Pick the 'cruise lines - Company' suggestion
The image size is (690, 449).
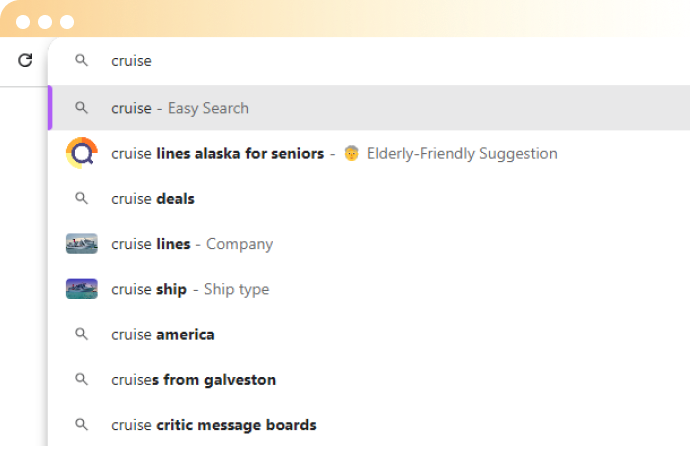(369, 244)
